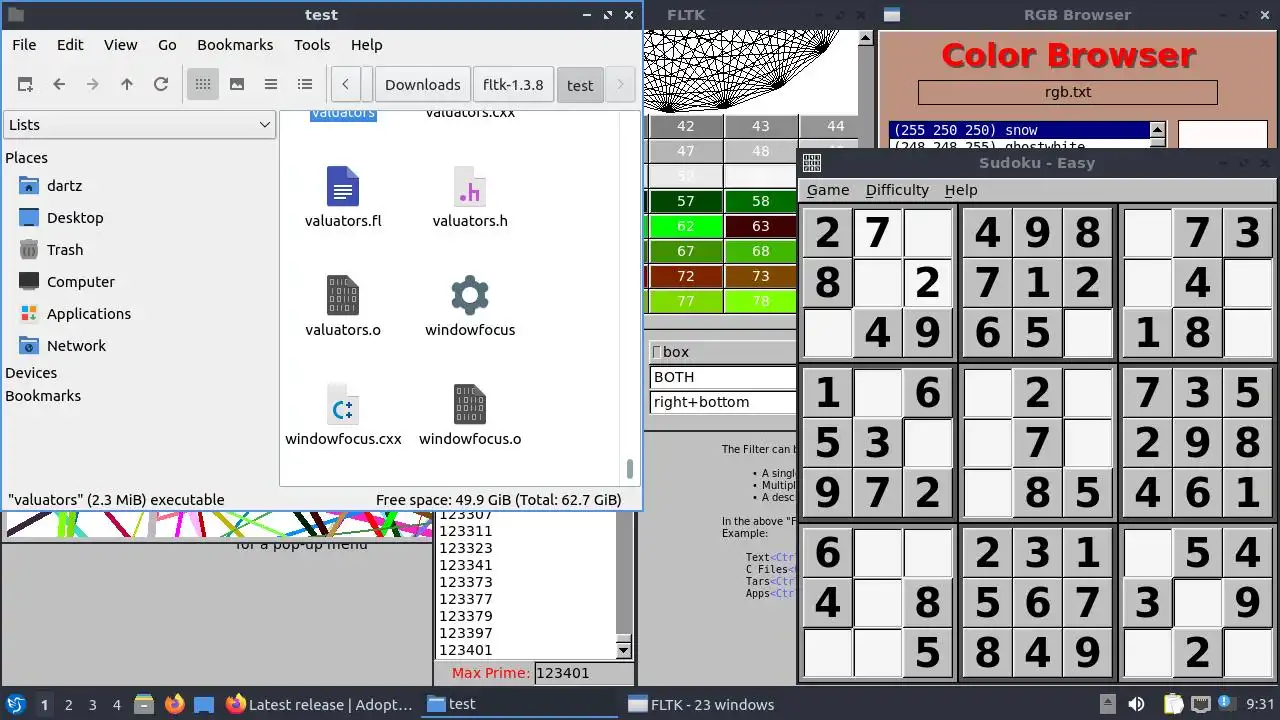Toggle the box checkbox in FLTK window
Viewport: 1280px width, 720px height.
(657, 352)
